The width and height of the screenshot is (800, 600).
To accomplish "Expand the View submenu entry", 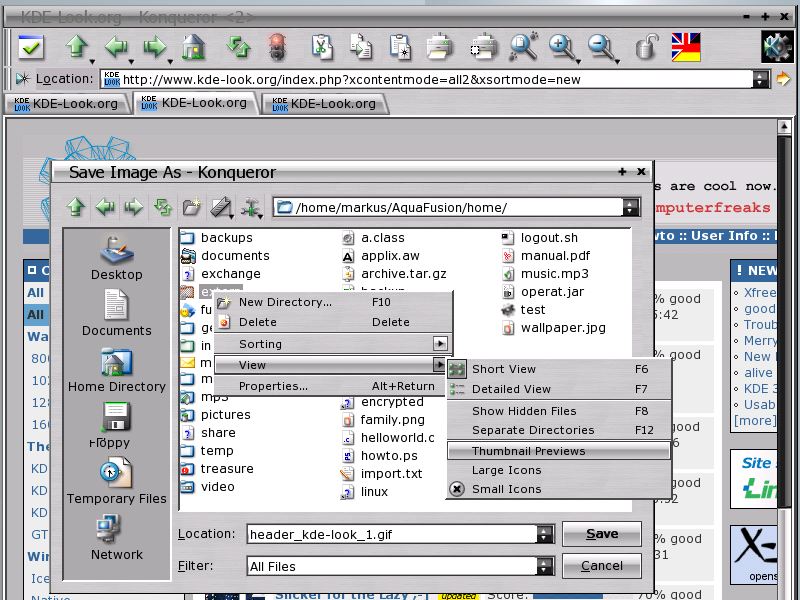I will pos(333,365).
